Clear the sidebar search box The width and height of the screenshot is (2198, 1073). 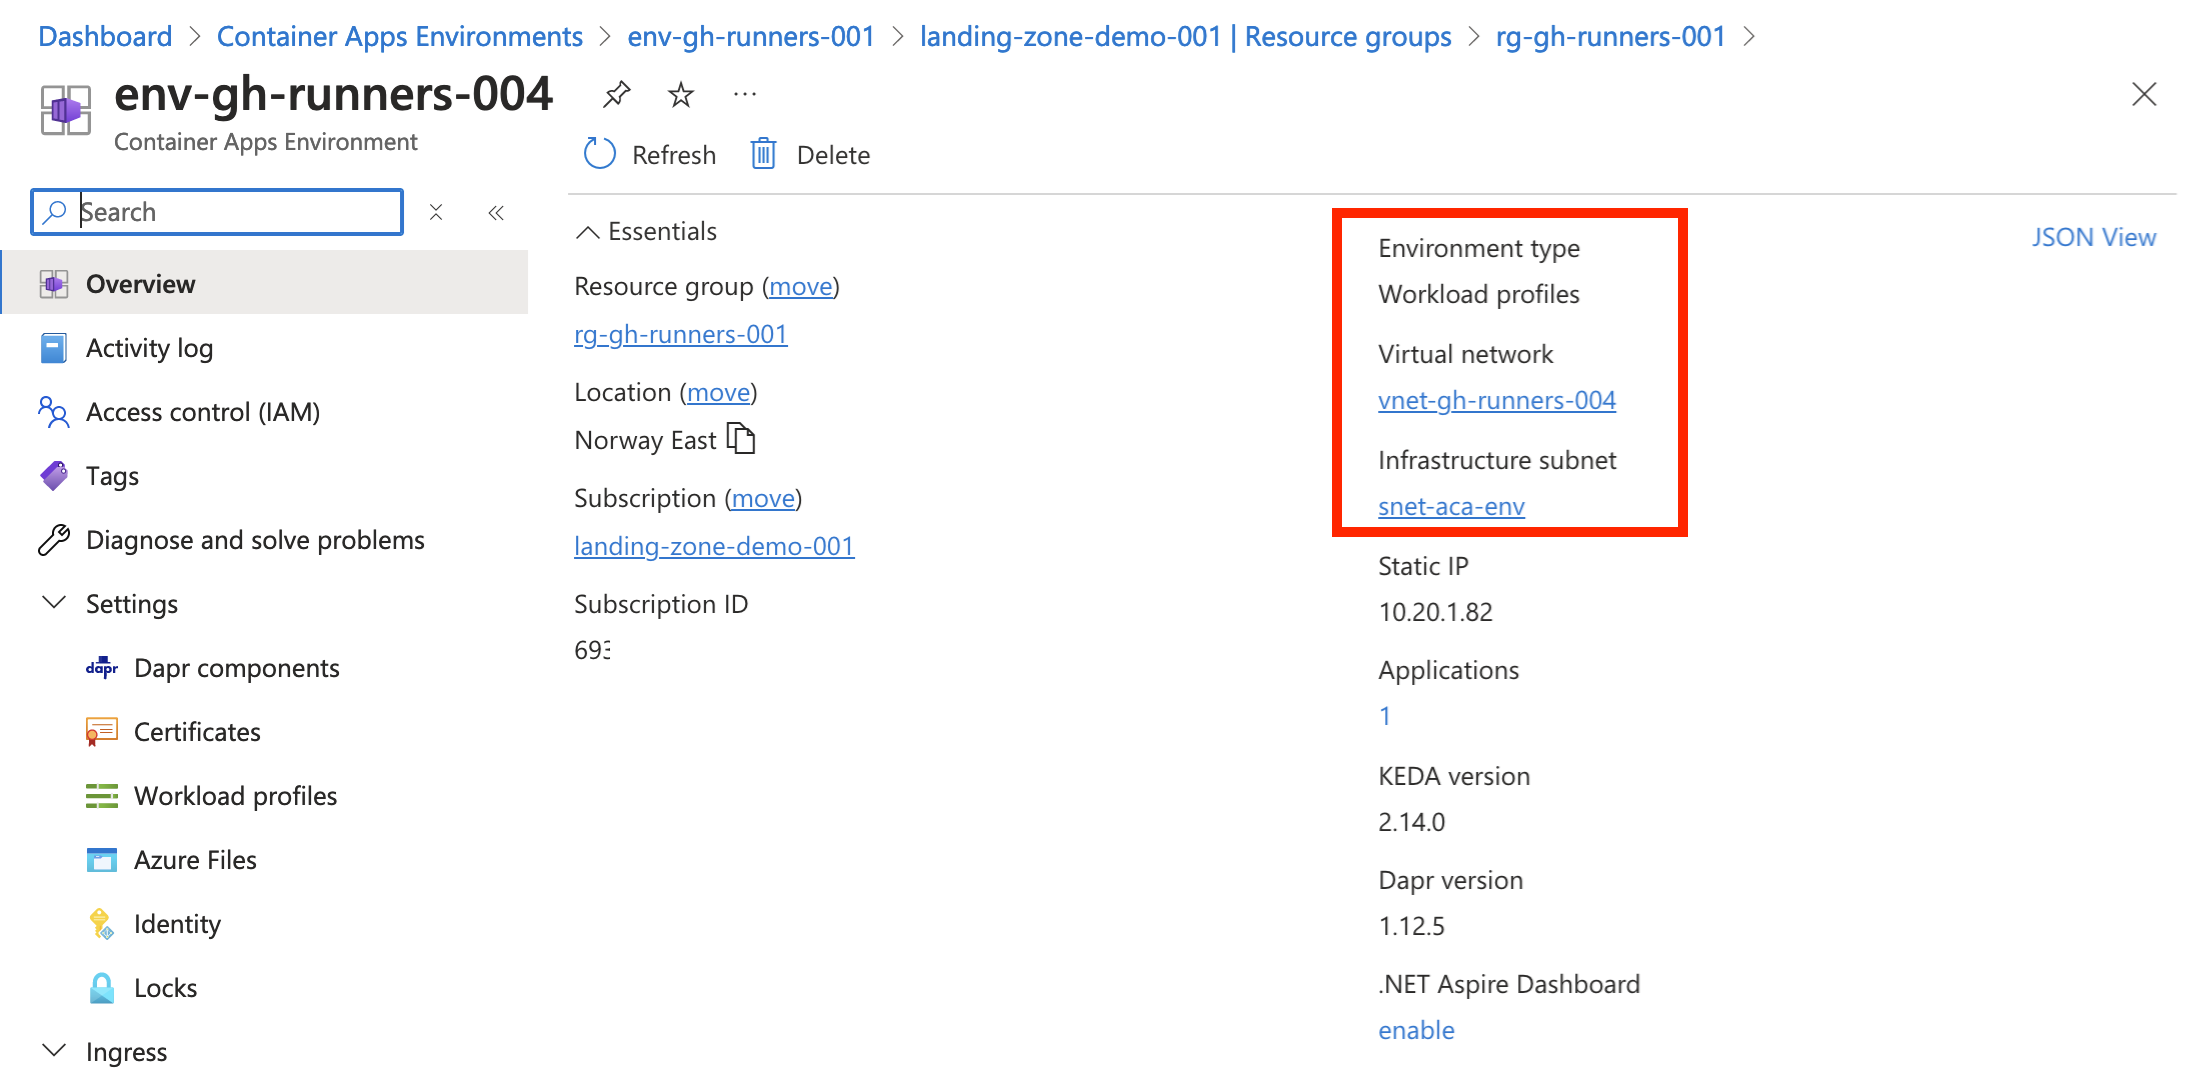[436, 212]
